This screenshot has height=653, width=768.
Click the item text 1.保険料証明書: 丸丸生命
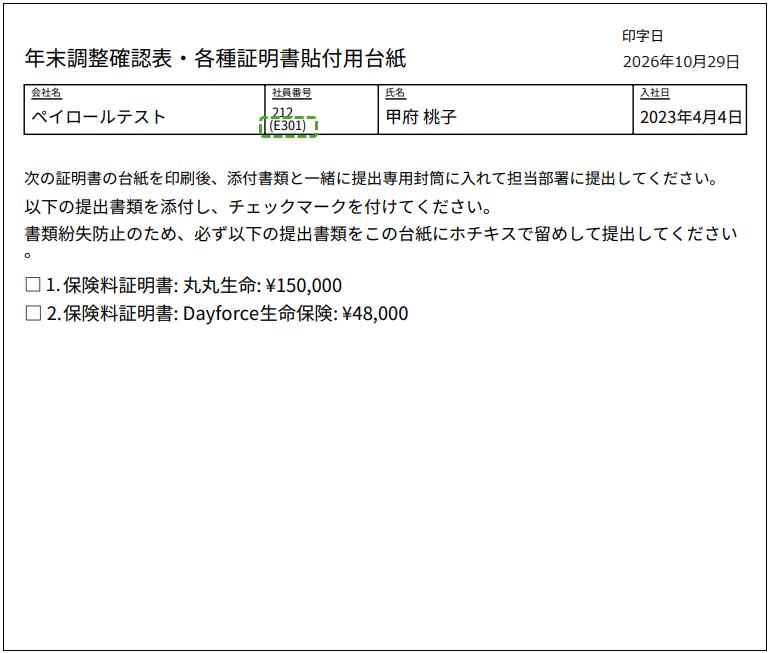click(x=151, y=285)
